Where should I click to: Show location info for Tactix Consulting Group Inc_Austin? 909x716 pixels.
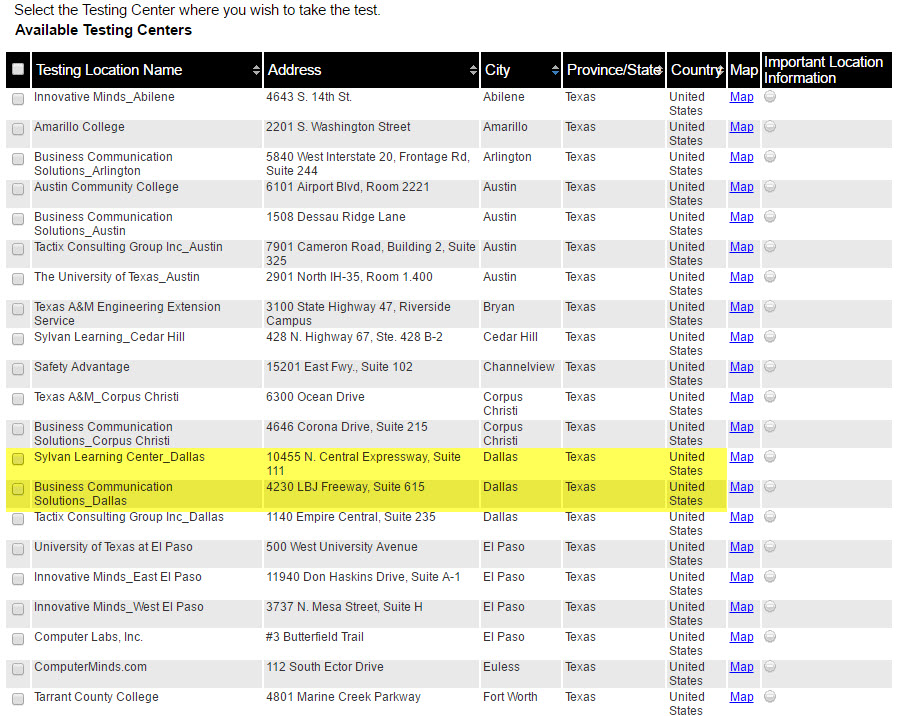(770, 246)
